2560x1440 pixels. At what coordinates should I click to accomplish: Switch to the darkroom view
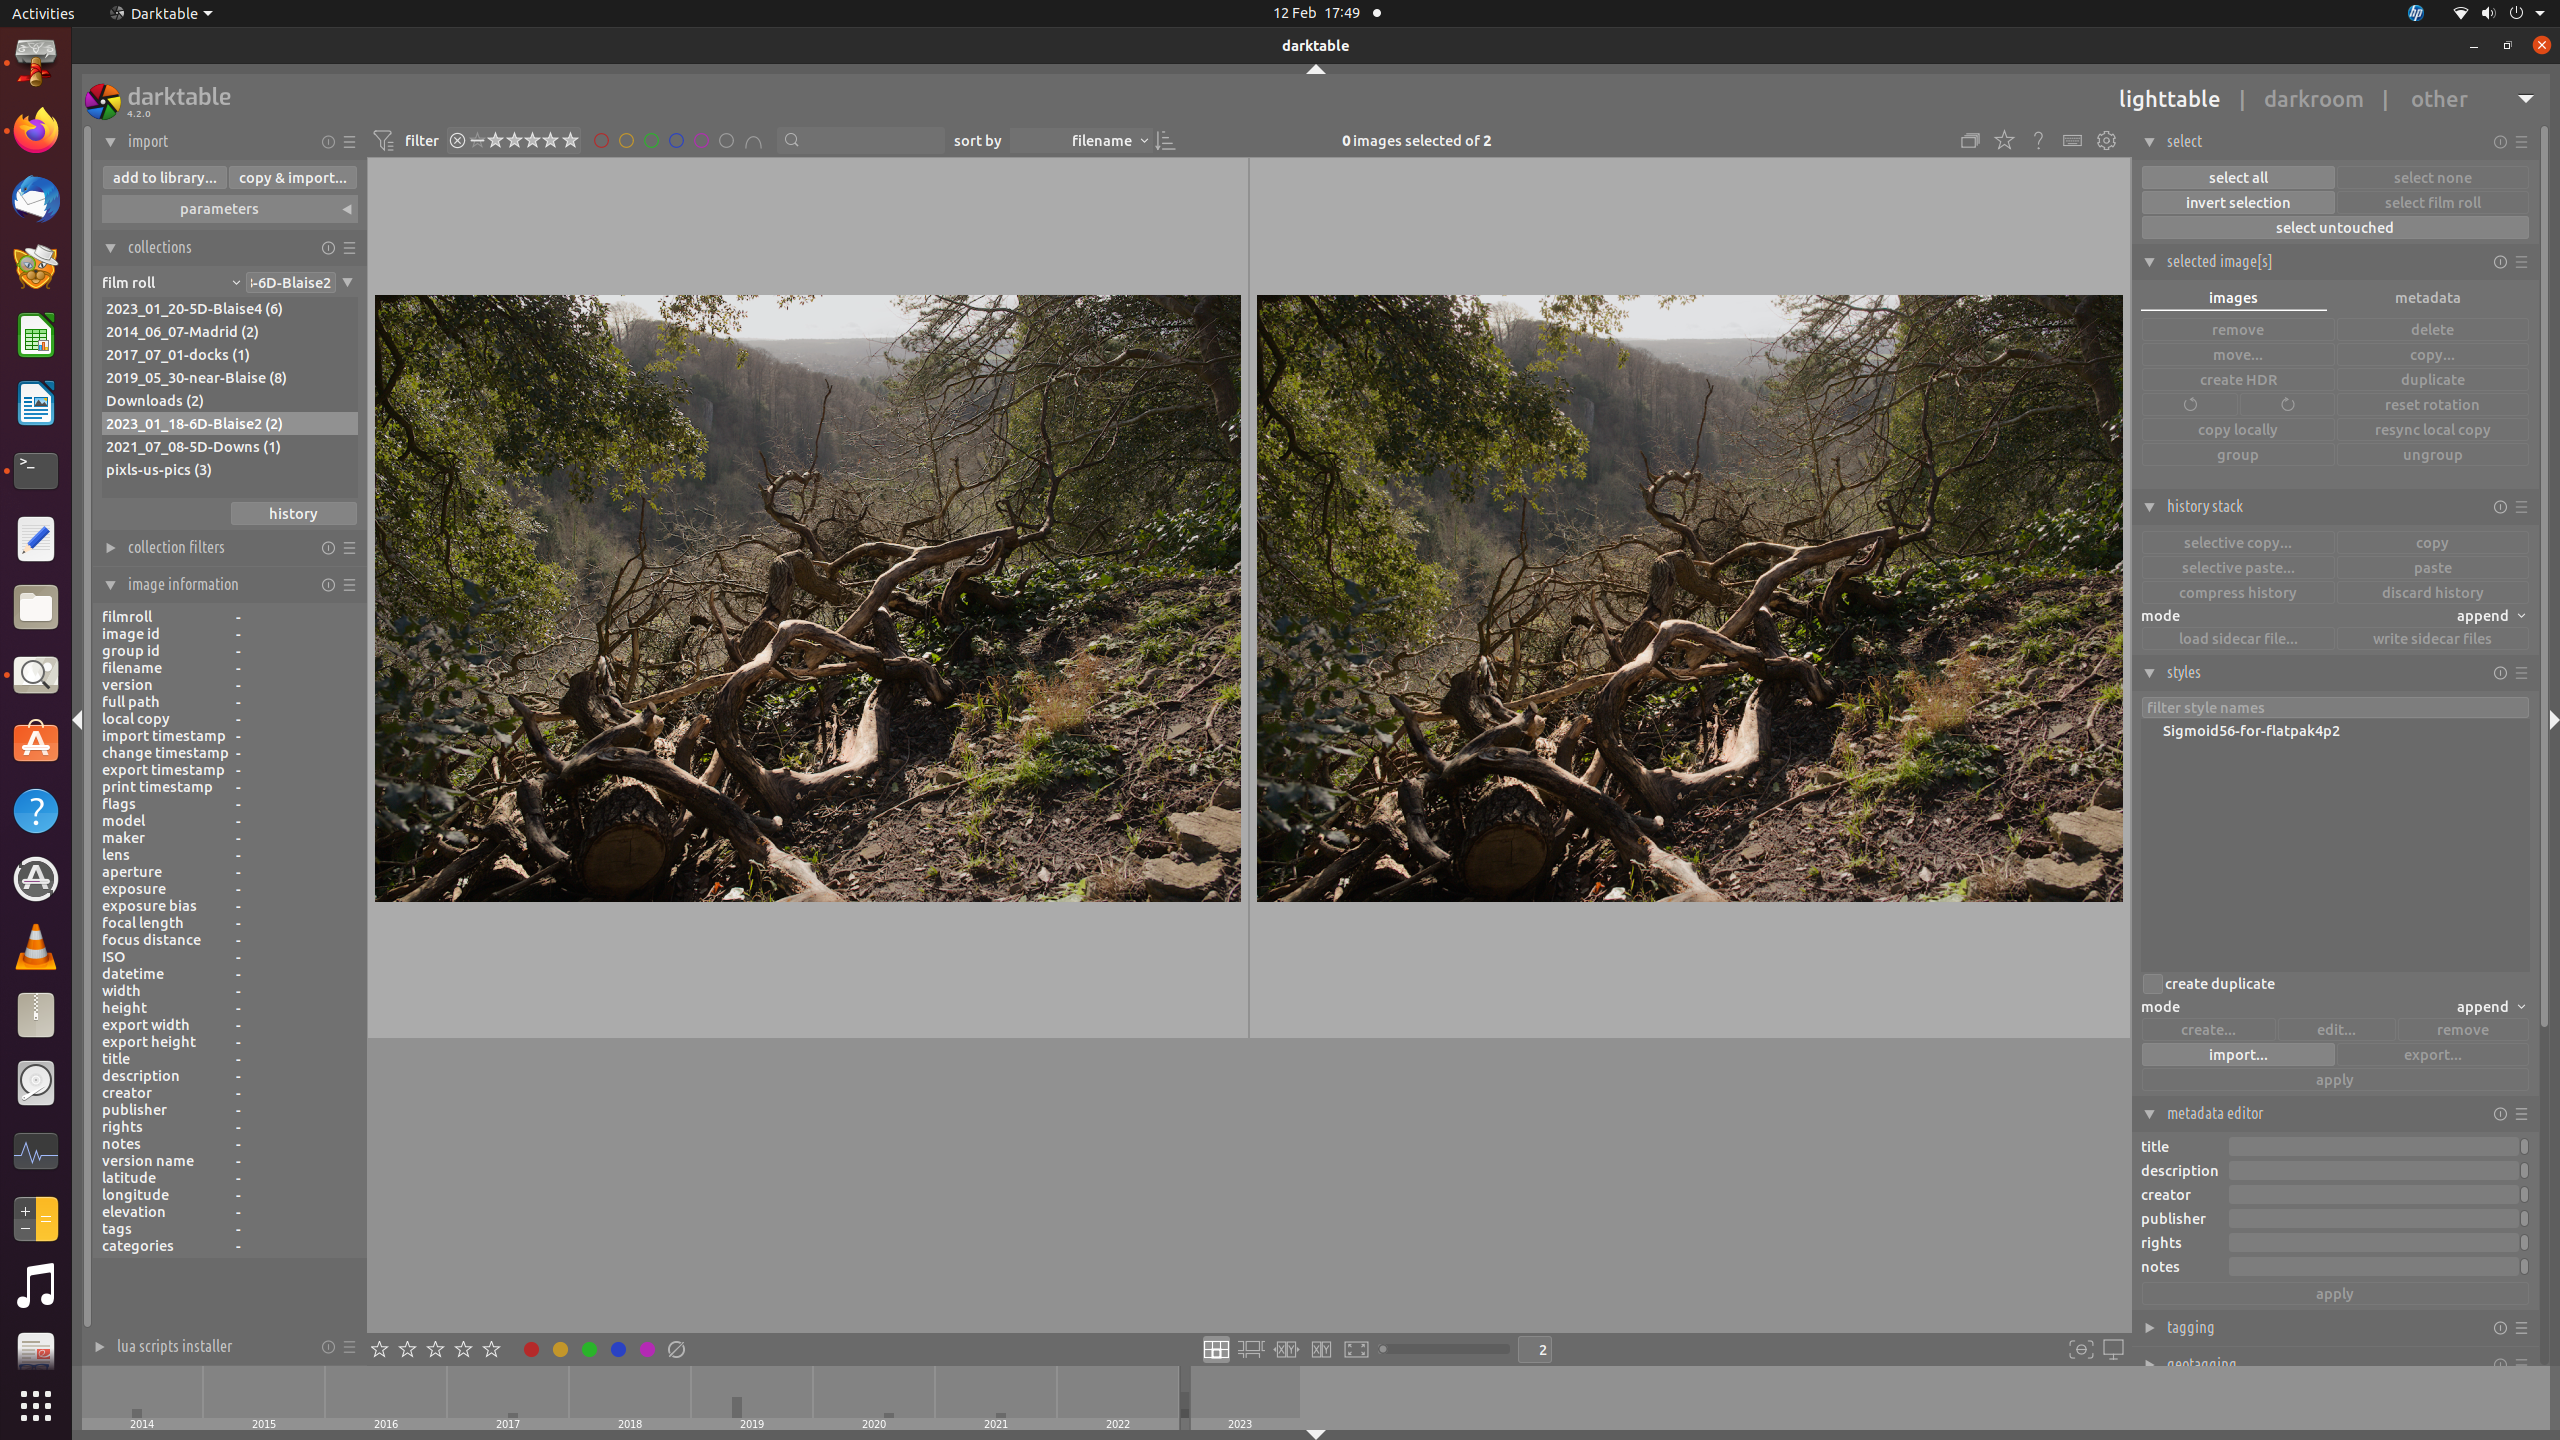tap(2313, 99)
